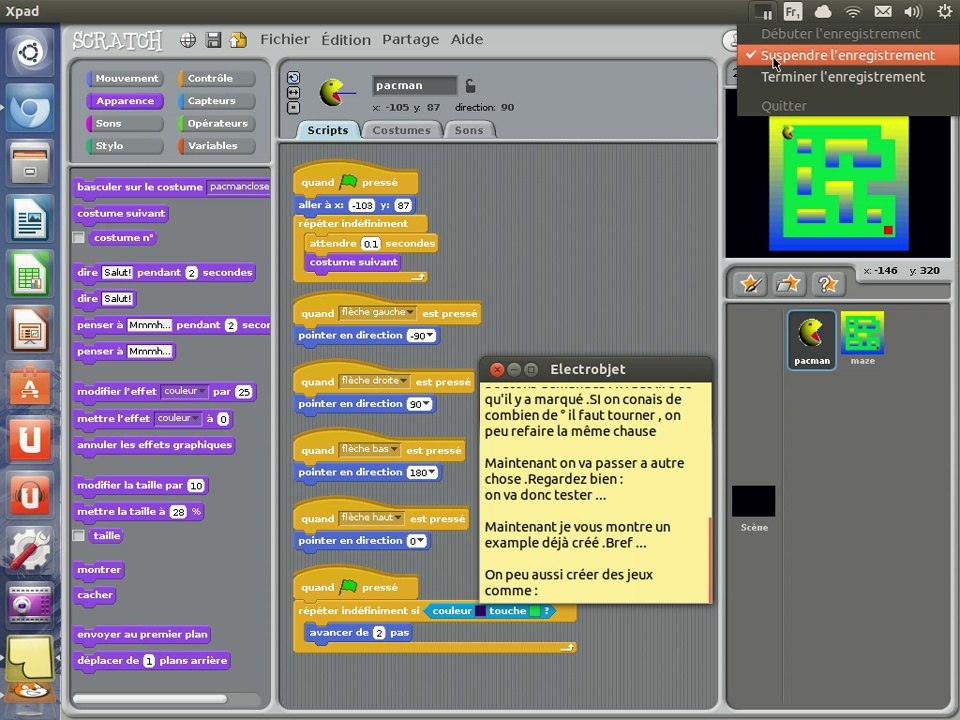
Task: Click the 0.1 seconds value in attendre block
Action: 371,244
